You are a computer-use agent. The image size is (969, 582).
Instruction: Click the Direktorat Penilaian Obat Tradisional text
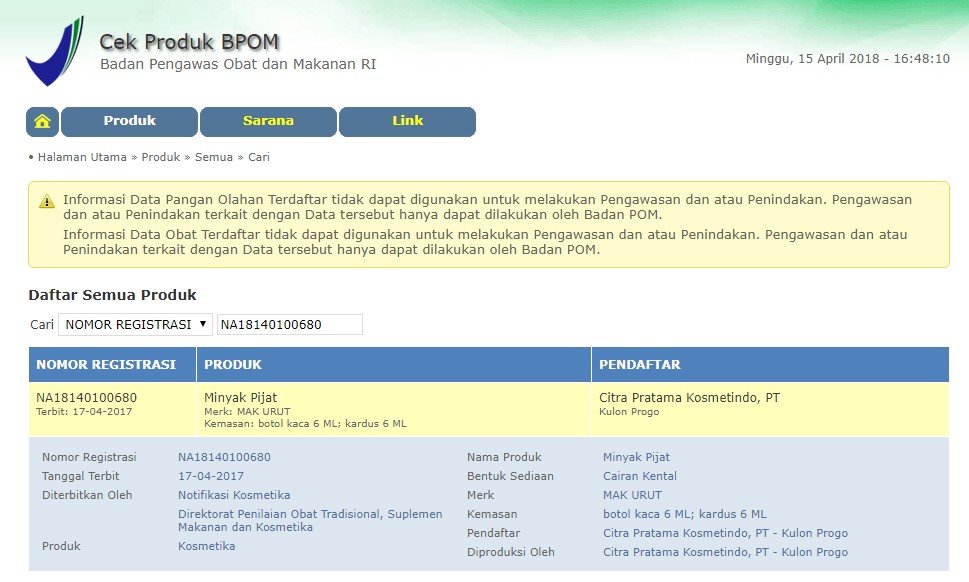click(x=310, y=520)
